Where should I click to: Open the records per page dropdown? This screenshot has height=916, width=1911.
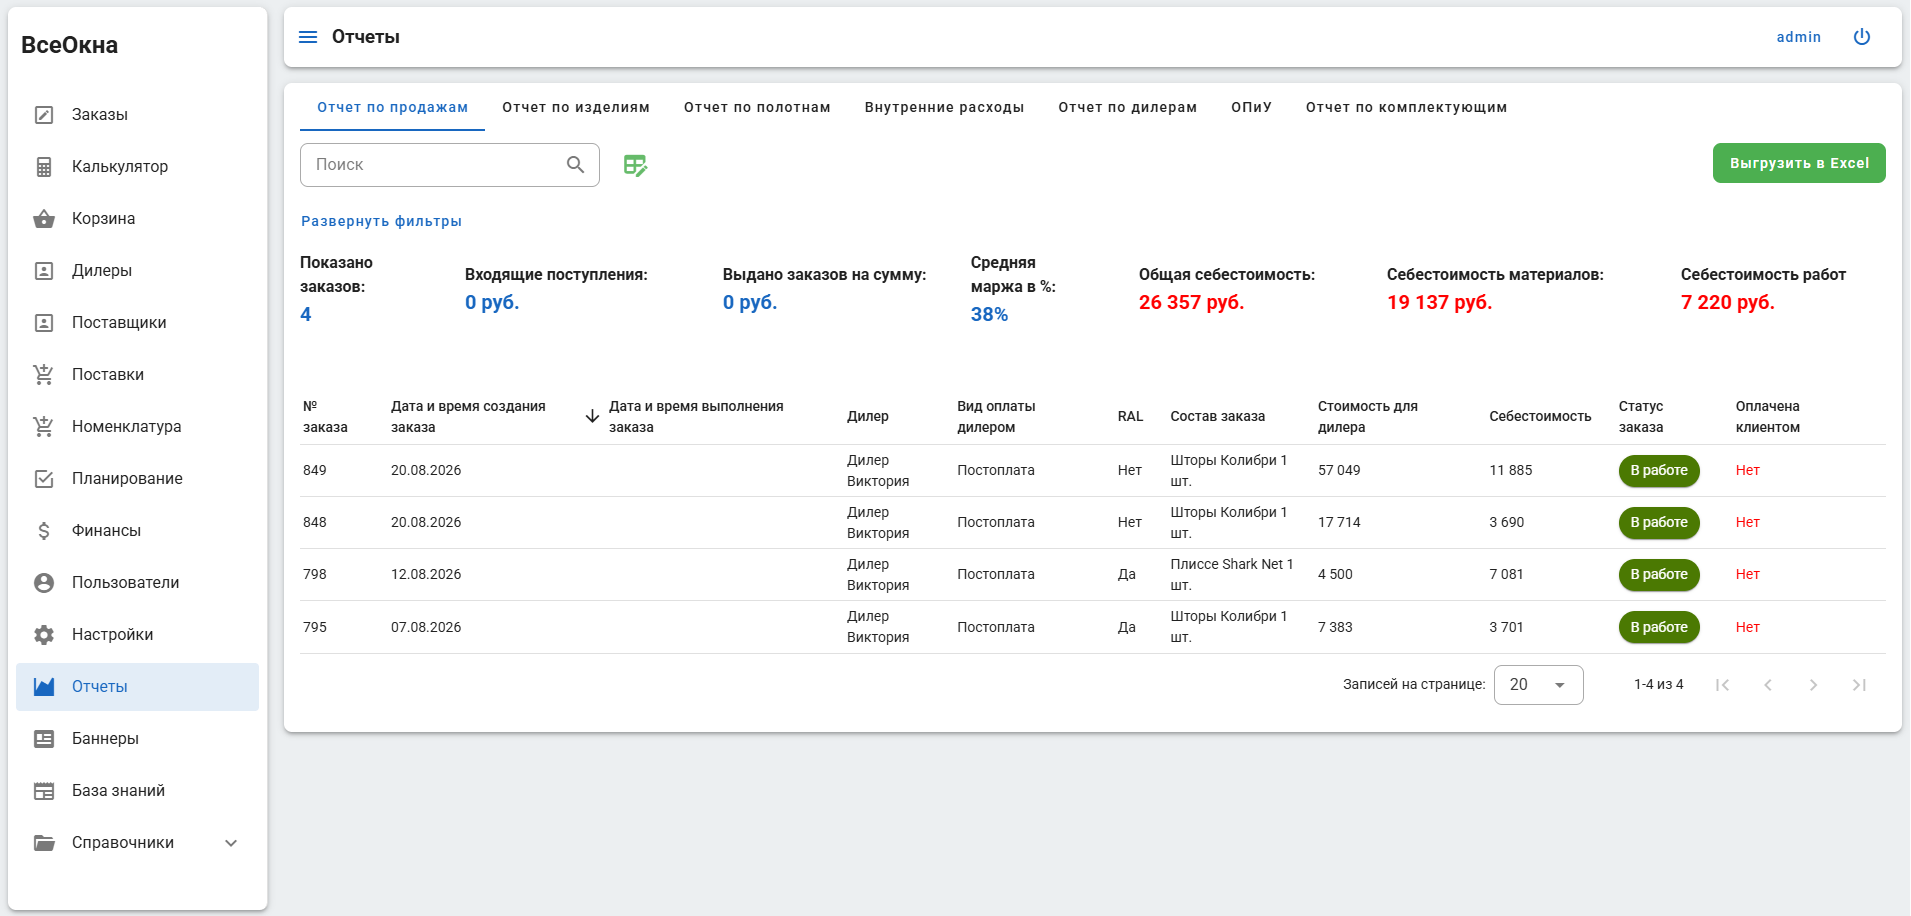(x=1538, y=685)
